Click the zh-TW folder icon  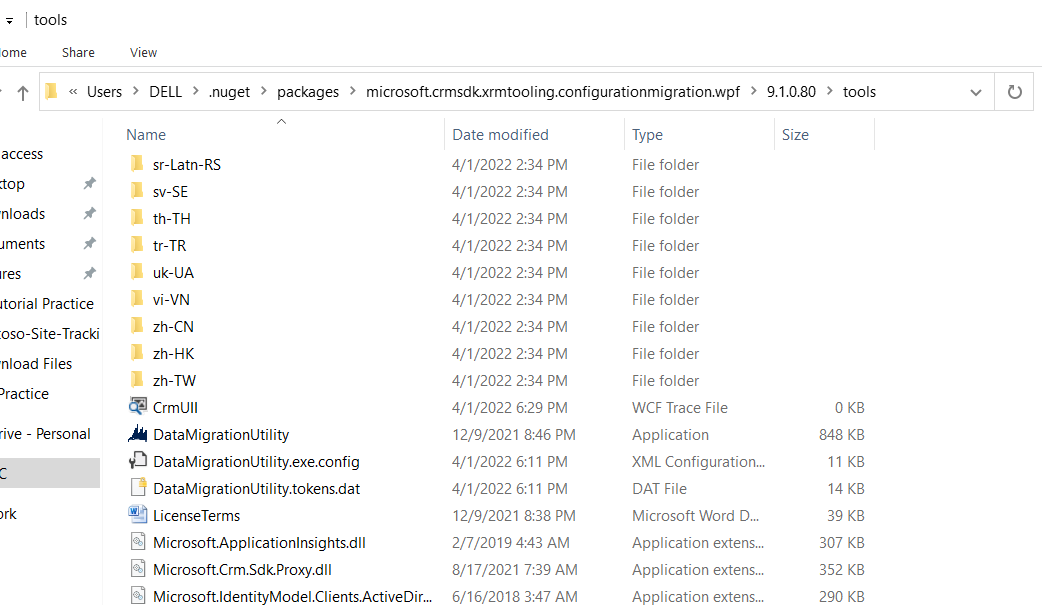point(138,381)
